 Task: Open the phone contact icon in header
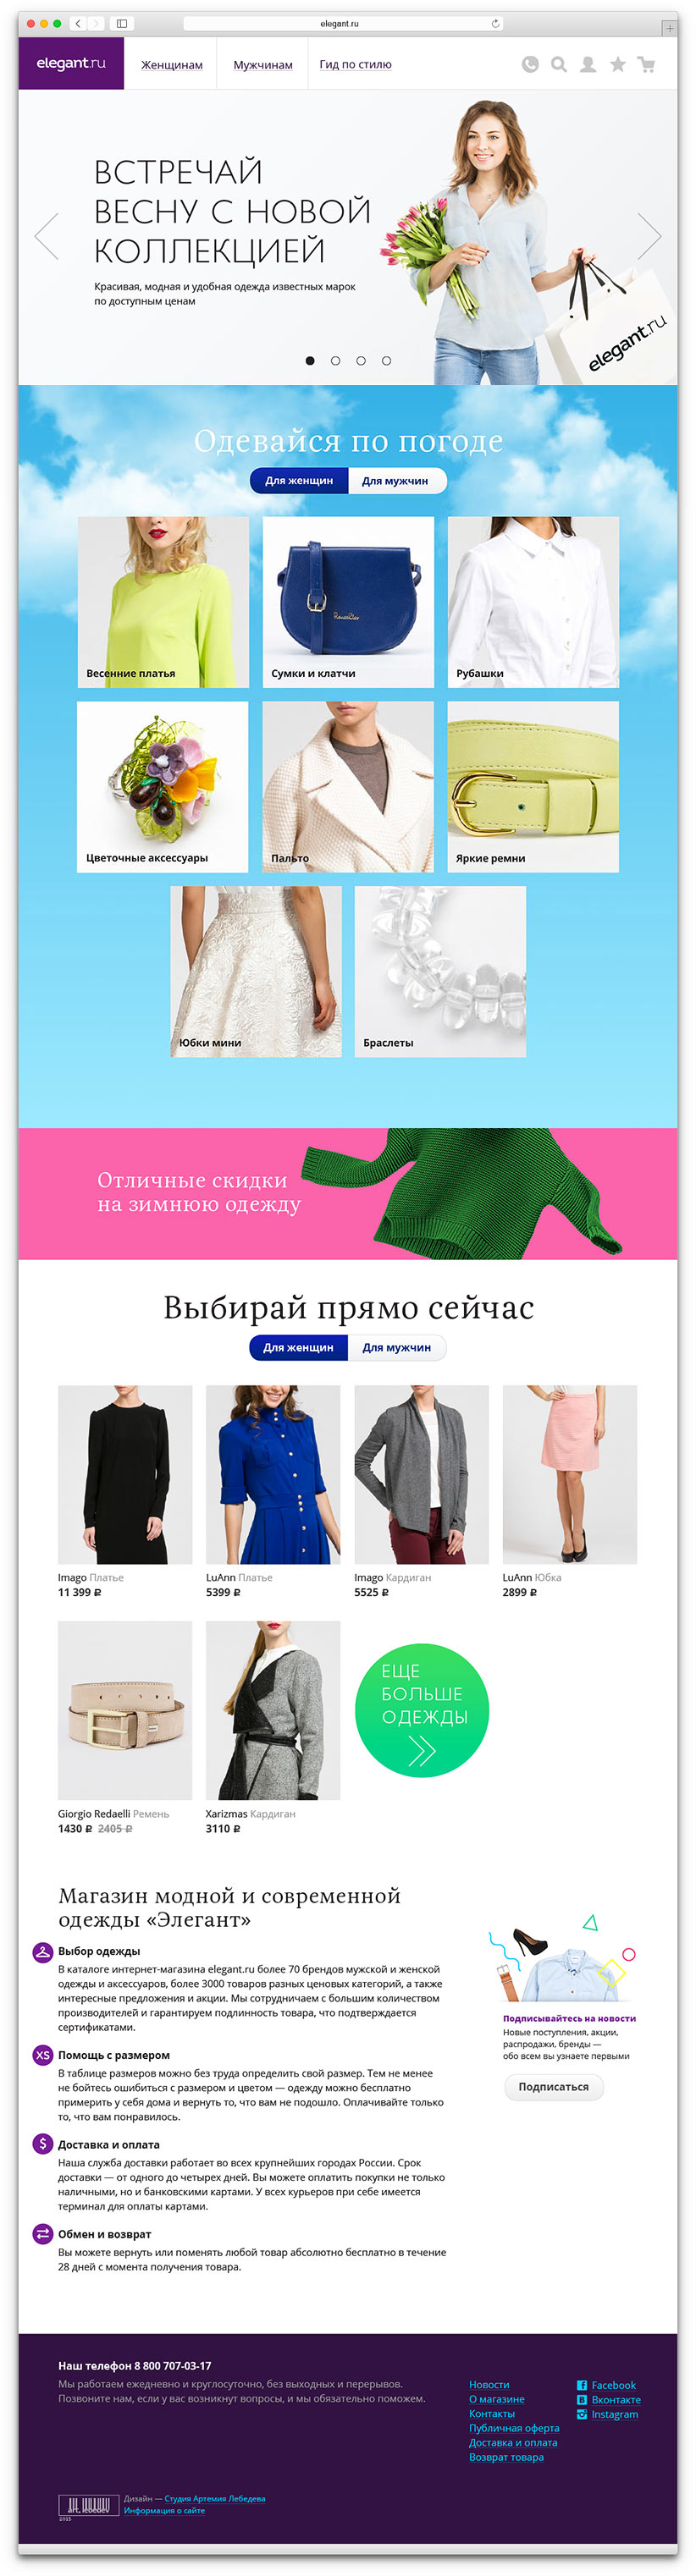click(x=530, y=64)
